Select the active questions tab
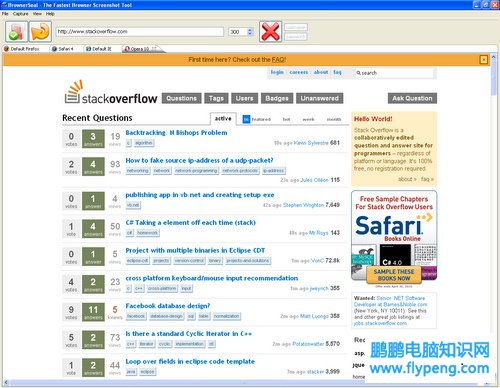 pyautogui.click(x=223, y=119)
